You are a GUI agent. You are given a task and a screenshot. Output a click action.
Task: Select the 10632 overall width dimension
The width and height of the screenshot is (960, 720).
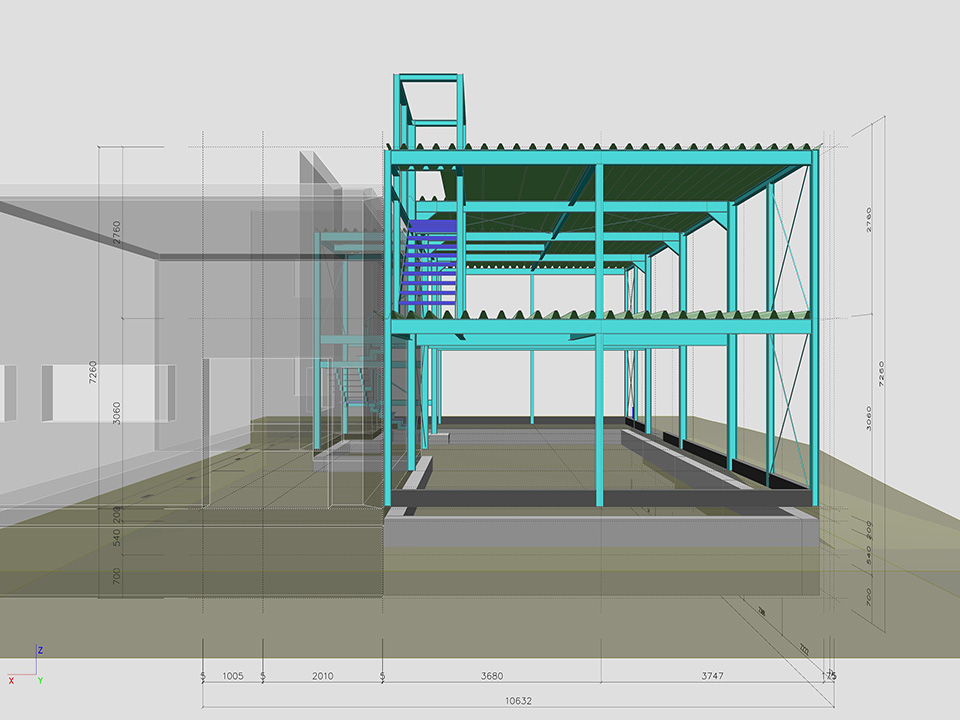click(x=517, y=700)
